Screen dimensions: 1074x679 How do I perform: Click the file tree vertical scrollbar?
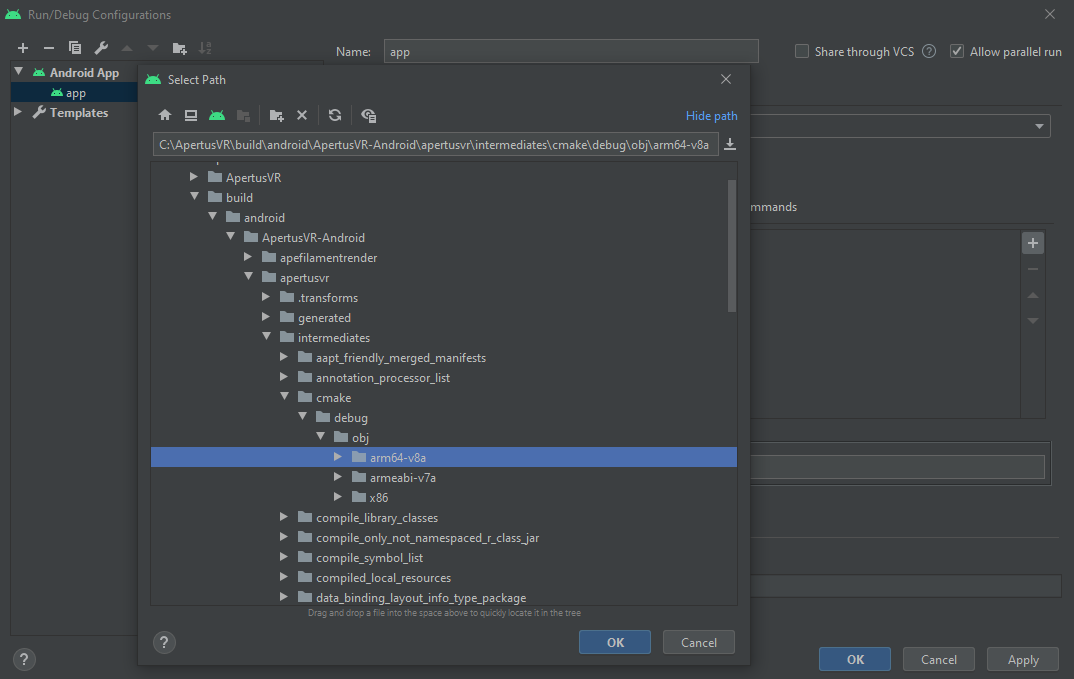[732, 246]
